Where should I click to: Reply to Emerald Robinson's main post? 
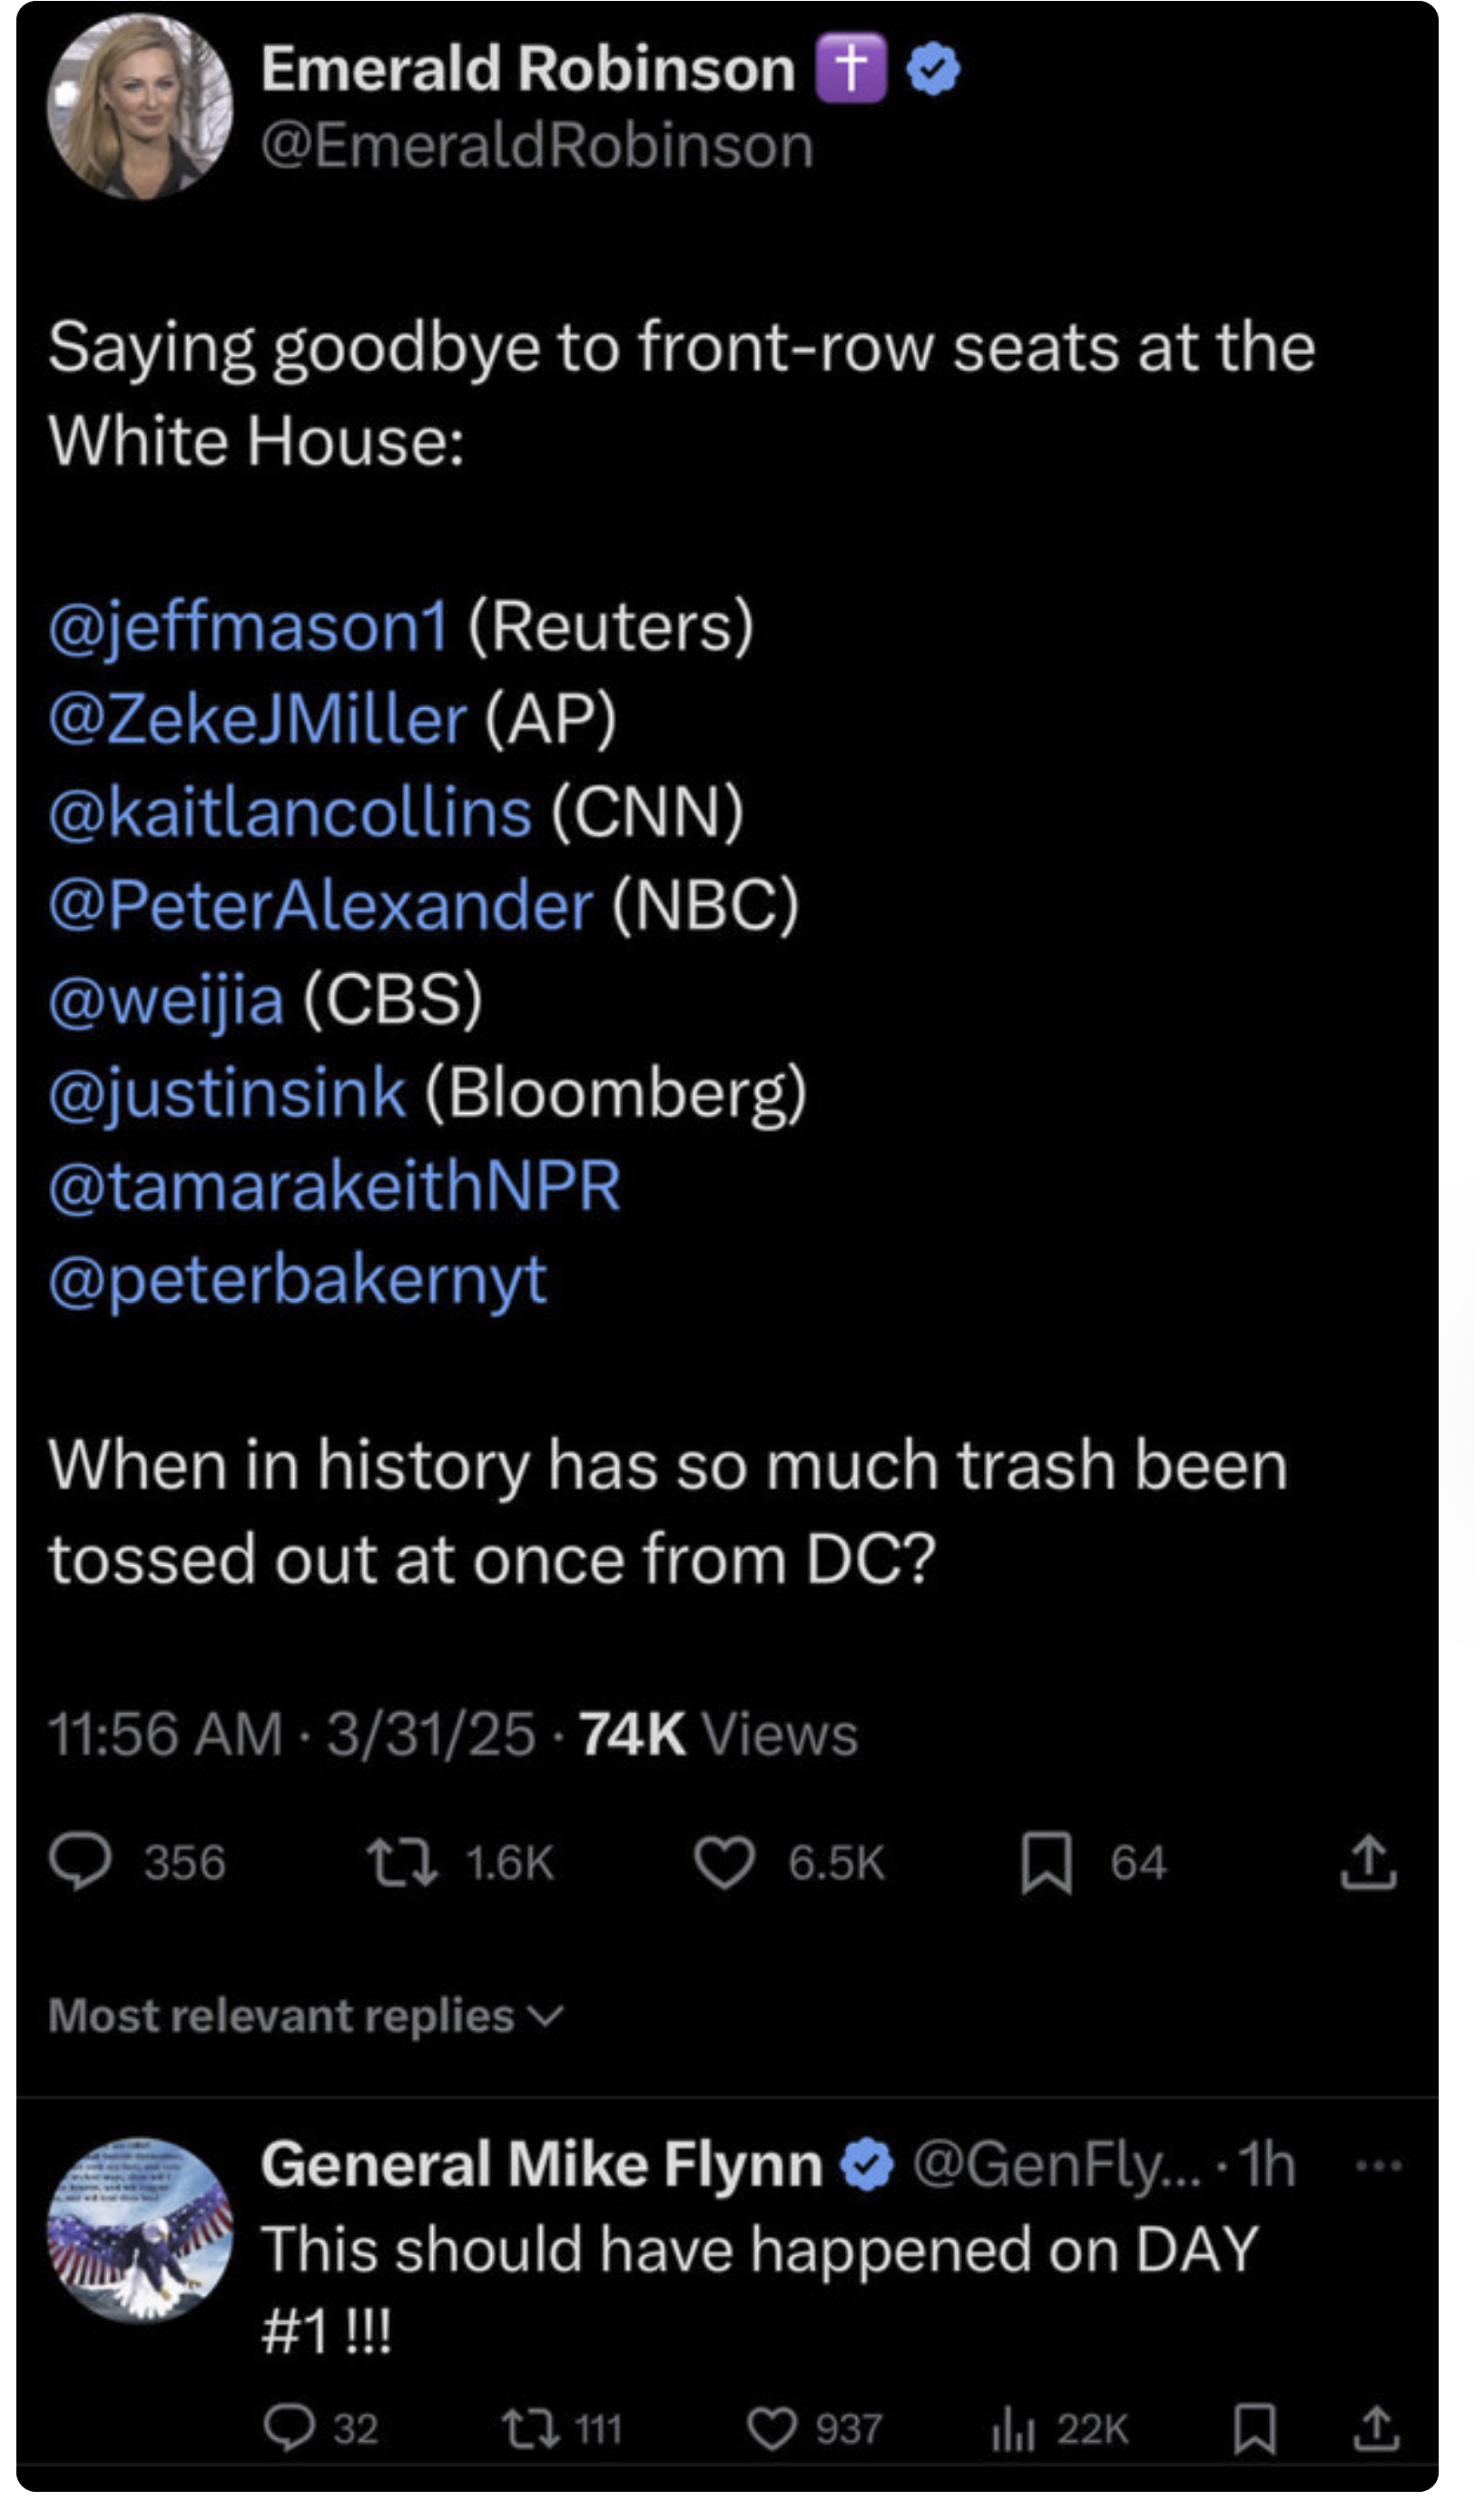80,1862
